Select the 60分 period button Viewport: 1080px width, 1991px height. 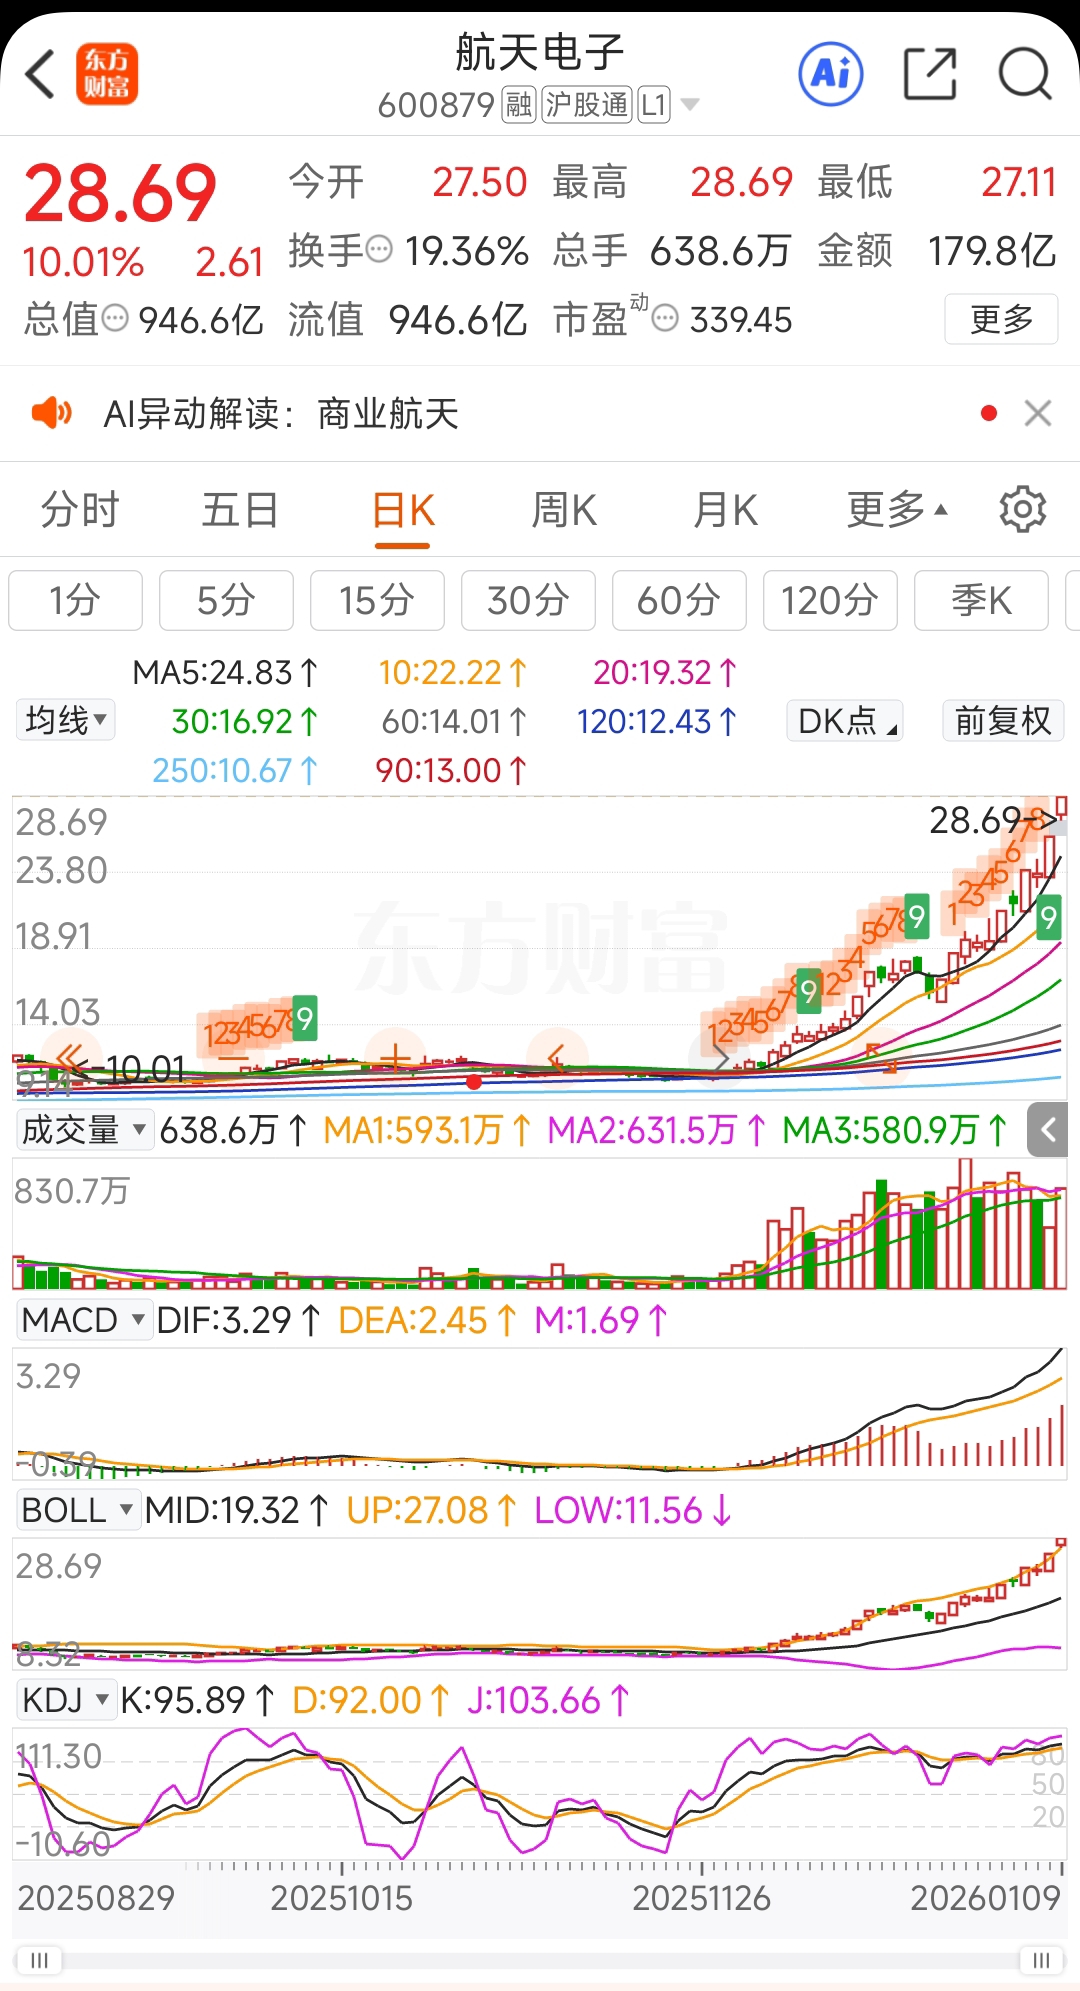(x=679, y=600)
